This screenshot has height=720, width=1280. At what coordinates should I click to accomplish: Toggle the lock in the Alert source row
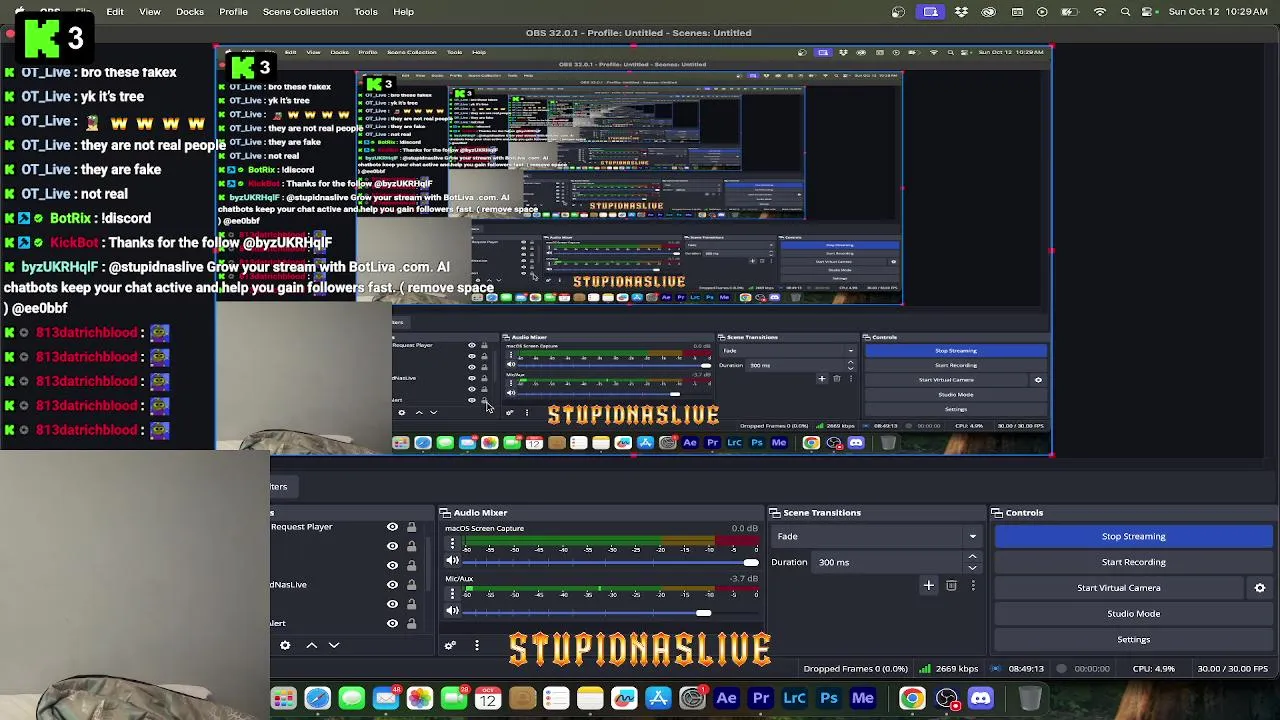[x=411, y=623]
